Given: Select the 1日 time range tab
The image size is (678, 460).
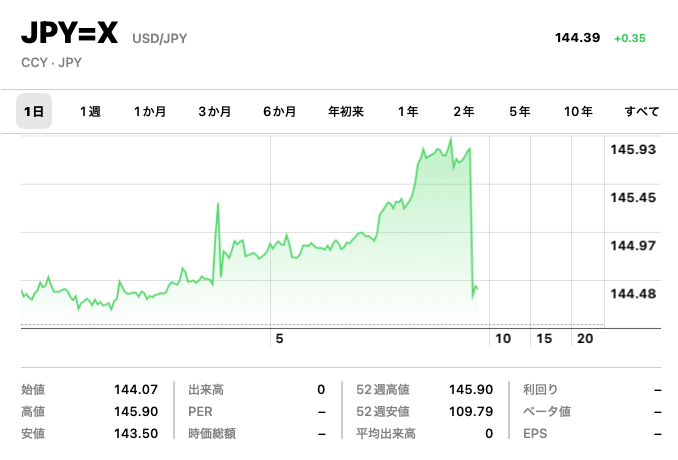Looking at the screenshot, I should pos(33,112).
